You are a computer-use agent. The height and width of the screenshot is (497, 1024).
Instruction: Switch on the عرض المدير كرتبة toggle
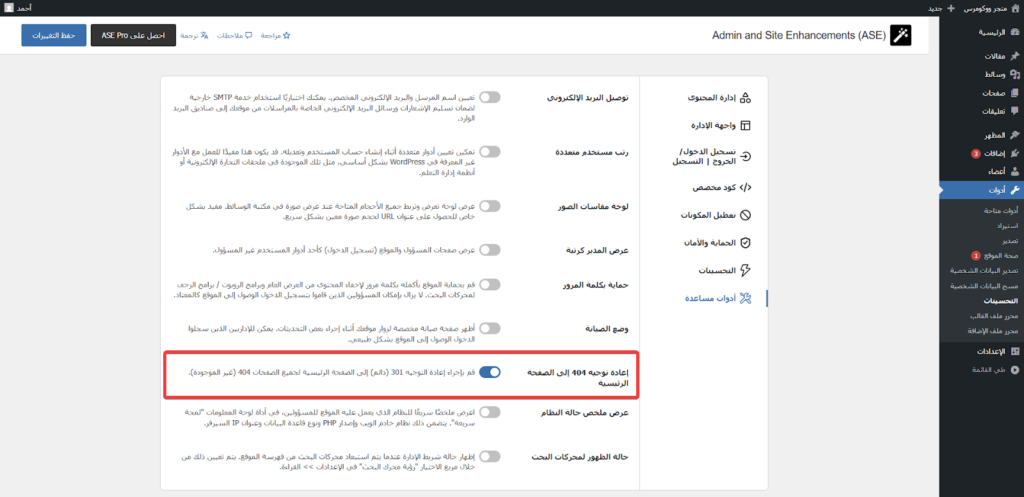pyautogui.click(x=490, y=249)
